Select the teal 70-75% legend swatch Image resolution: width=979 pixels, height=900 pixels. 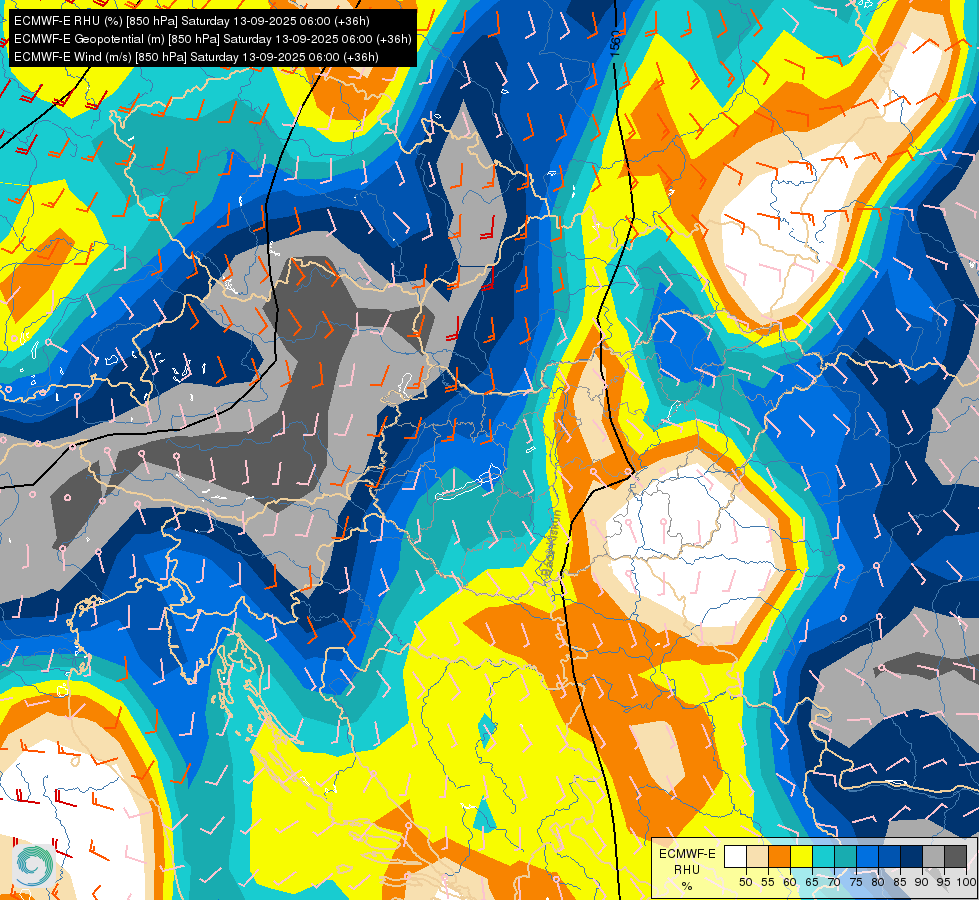(x=845, y=857)
